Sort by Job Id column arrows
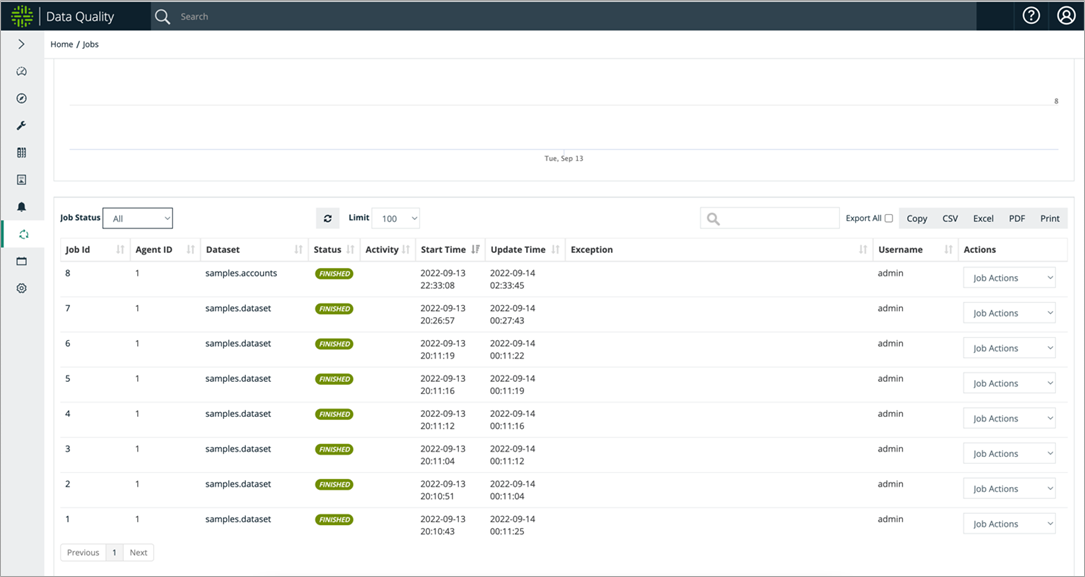Image resolution: width=1085 pixels, height=577 pixels. point(120,250)
